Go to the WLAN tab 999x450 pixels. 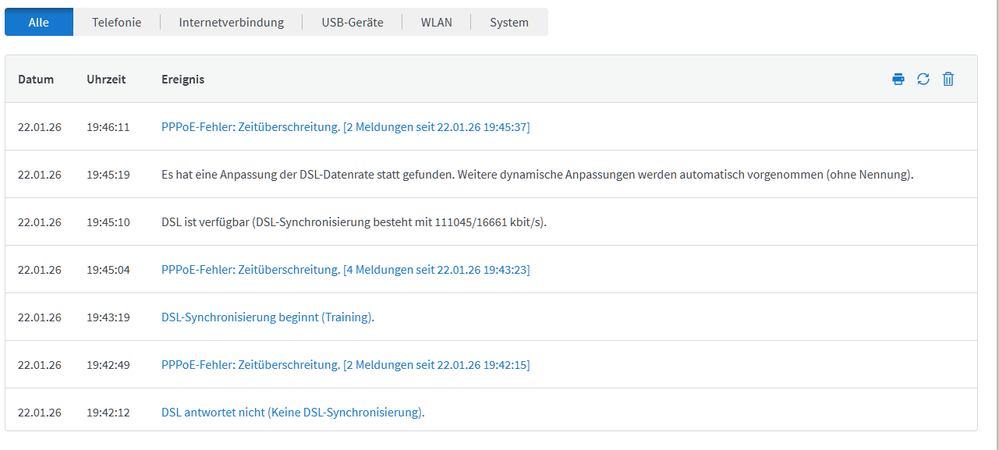[436, 22]
